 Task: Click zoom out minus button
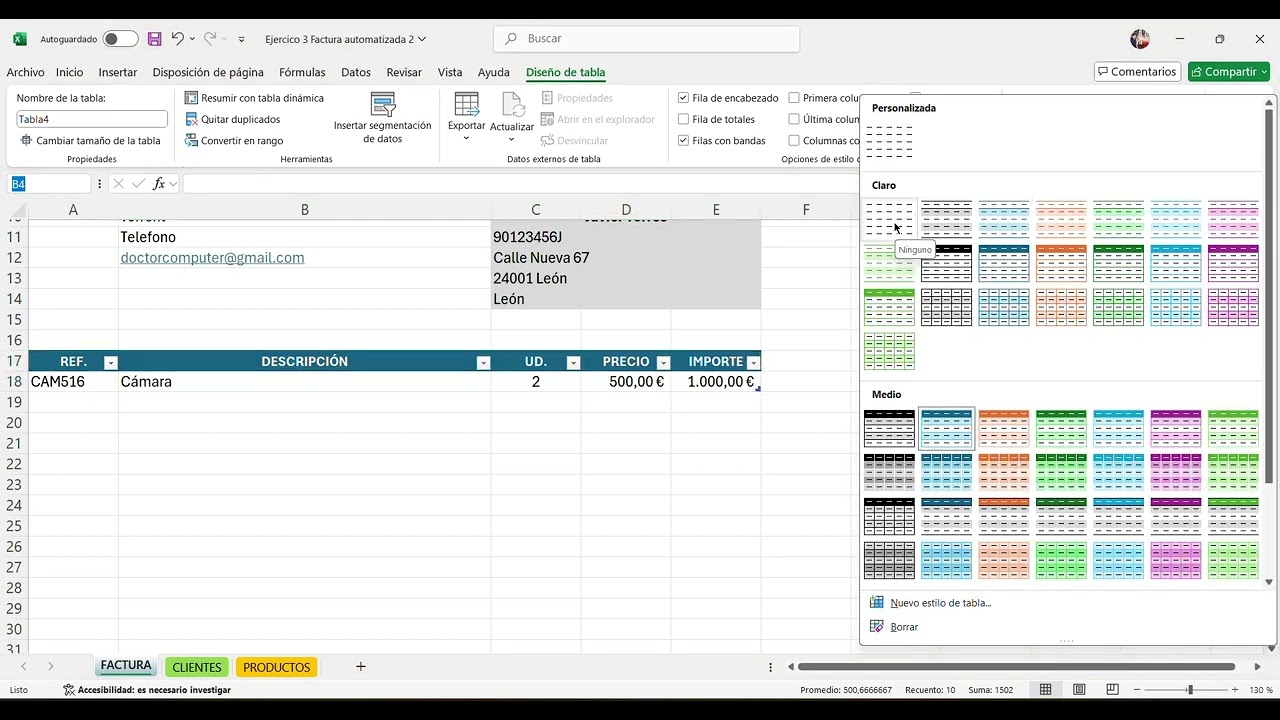point(1137,690)
